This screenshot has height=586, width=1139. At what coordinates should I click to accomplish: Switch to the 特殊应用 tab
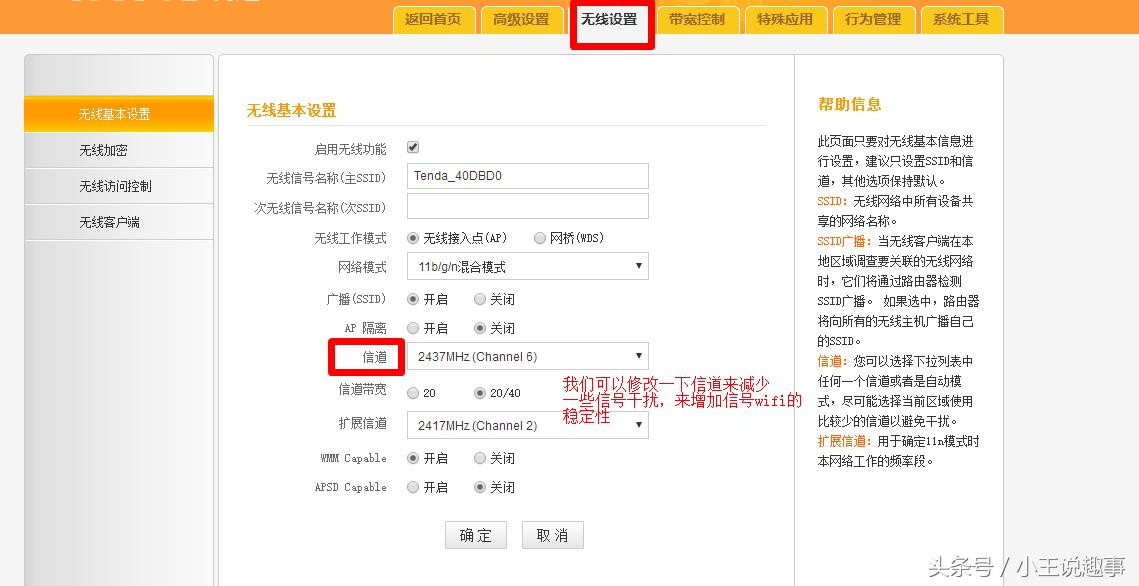786,18
